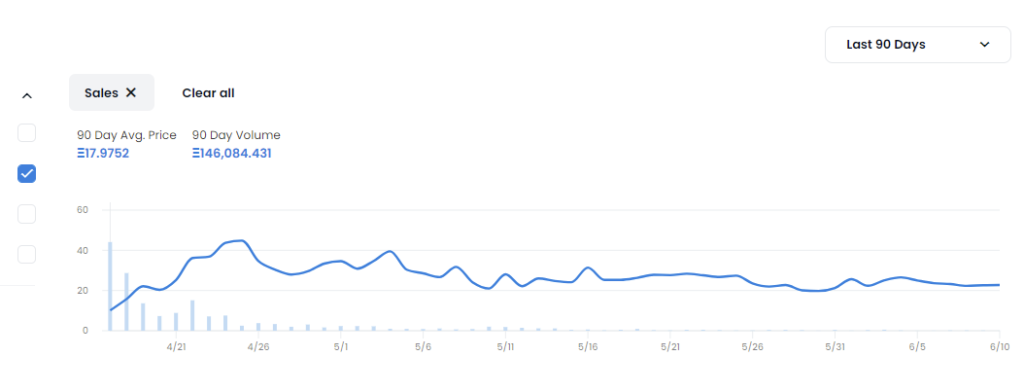This screenshot has width=1024, height=392.
Task: Click the 90 Day Avg. Price value
Action: 103,154
